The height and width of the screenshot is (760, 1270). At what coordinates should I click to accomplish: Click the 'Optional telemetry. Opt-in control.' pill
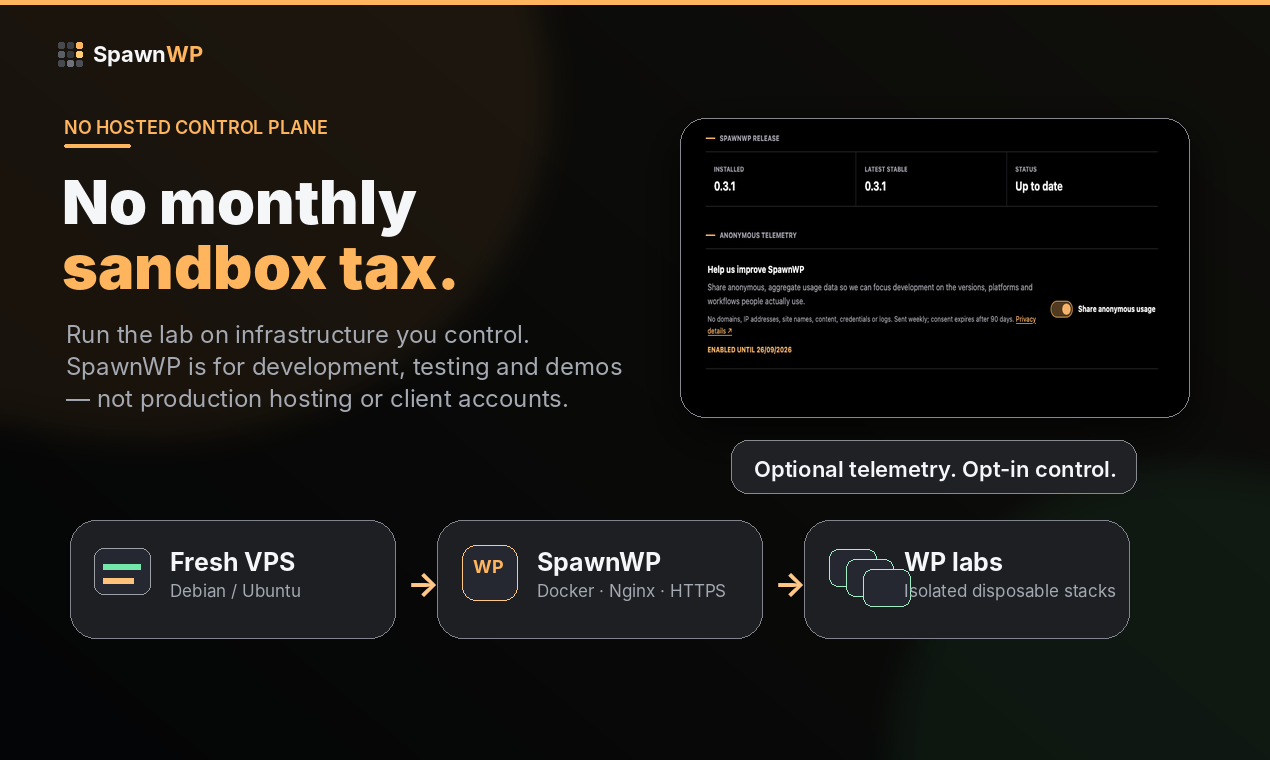coord(934,467)
